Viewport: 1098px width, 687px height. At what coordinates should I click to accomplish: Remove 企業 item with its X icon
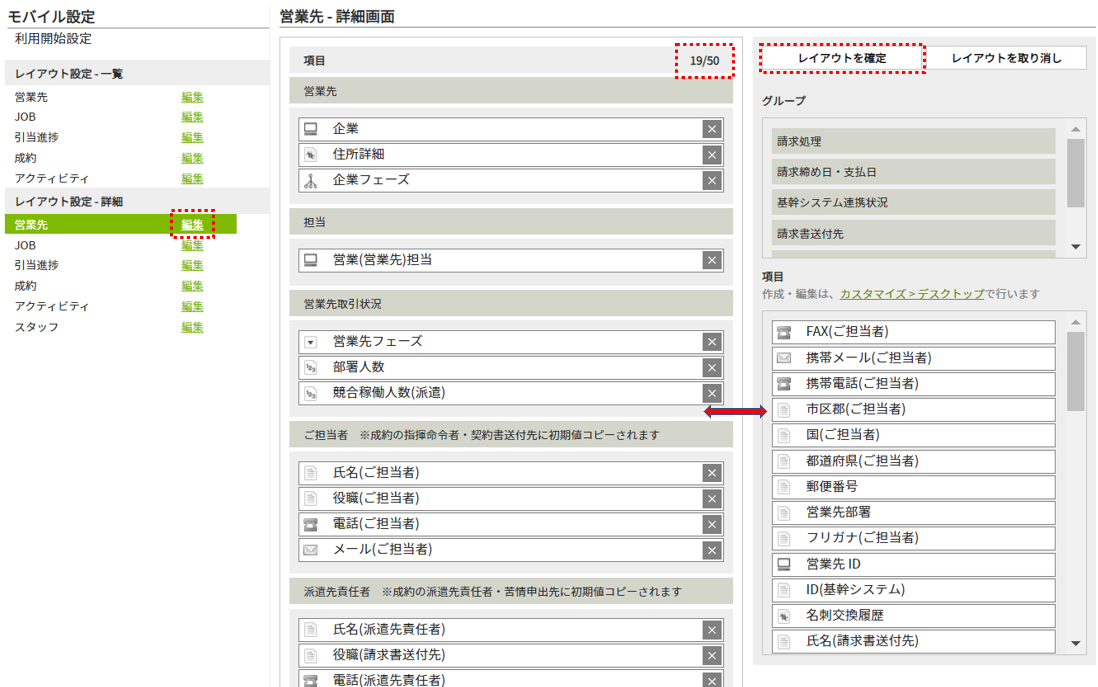(x=711, y=129)
